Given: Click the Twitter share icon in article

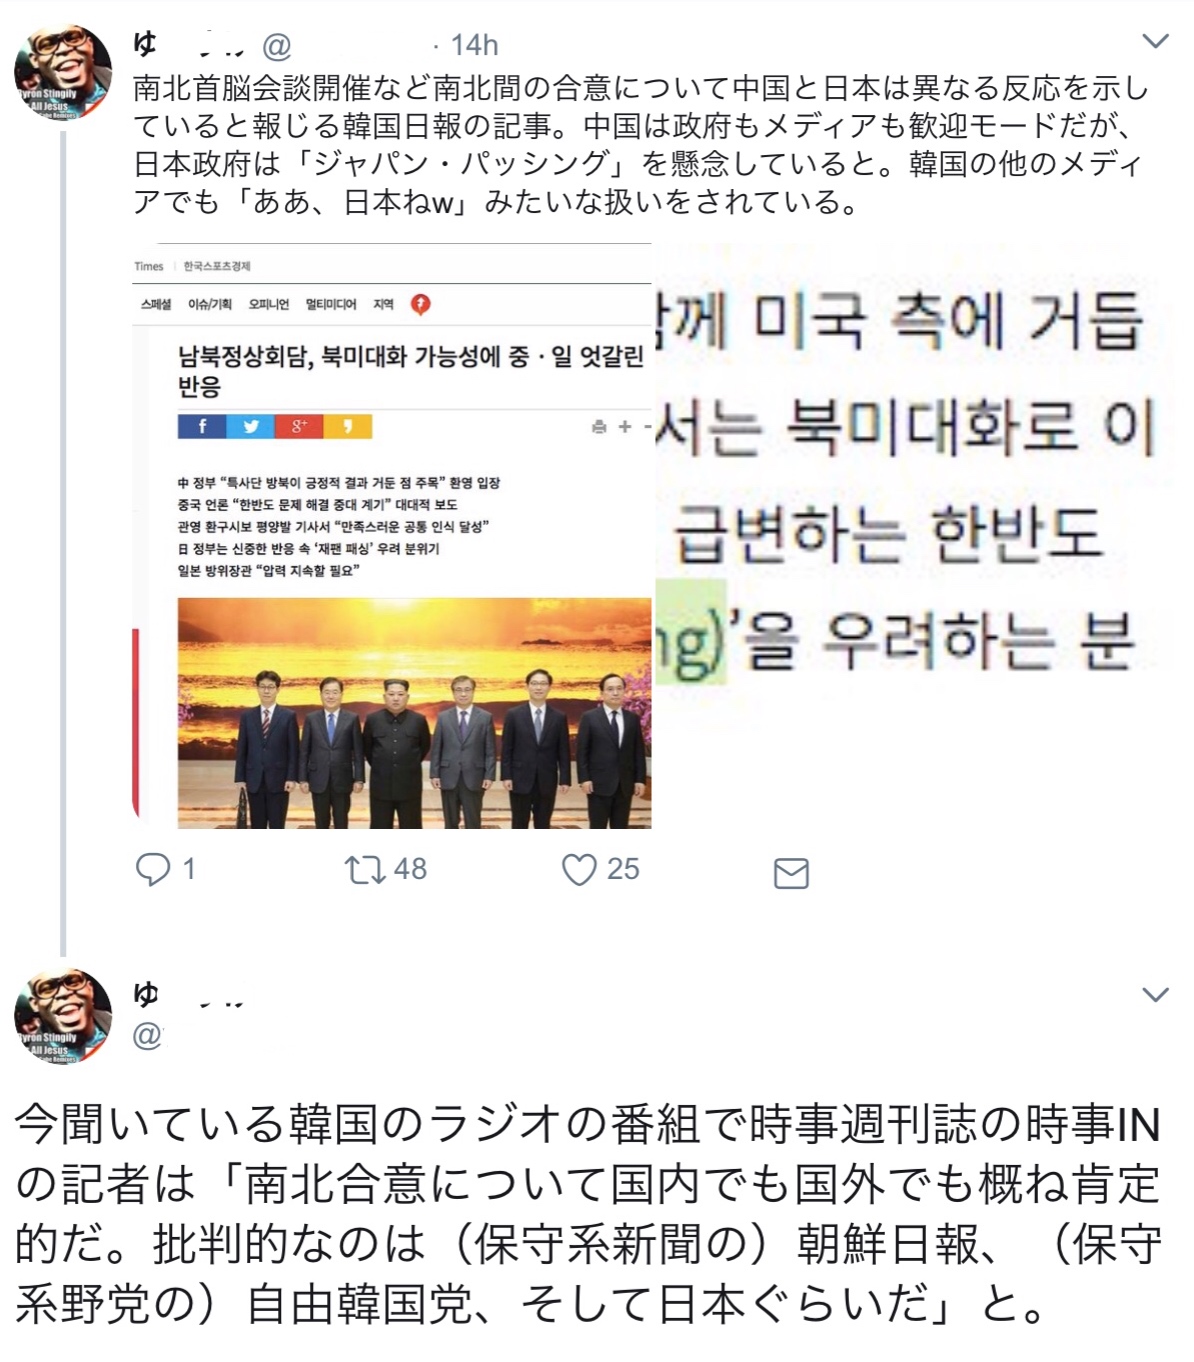Looking at the screenshot, I should [x=251, y=427].
